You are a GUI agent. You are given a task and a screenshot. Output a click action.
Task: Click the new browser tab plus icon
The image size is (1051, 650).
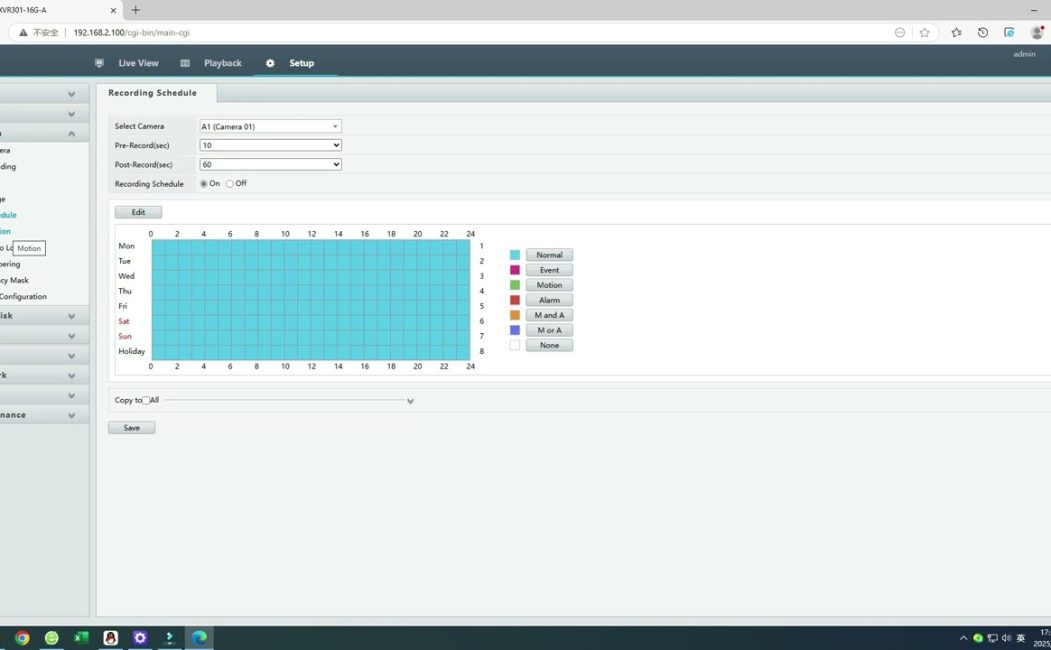point(136,10)
